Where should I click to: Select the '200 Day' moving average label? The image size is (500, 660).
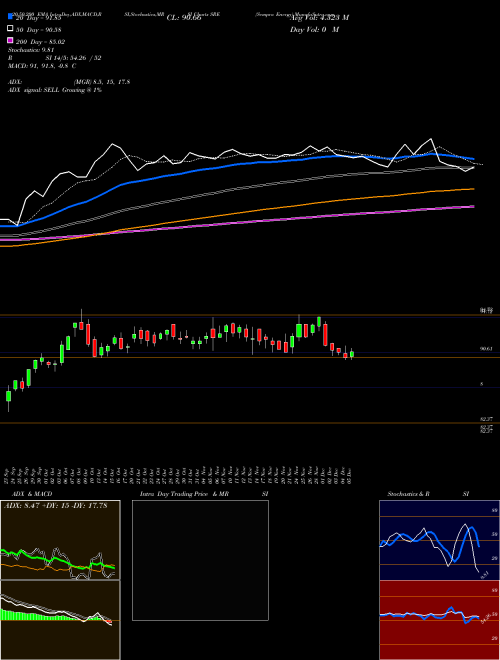point(40,42)
